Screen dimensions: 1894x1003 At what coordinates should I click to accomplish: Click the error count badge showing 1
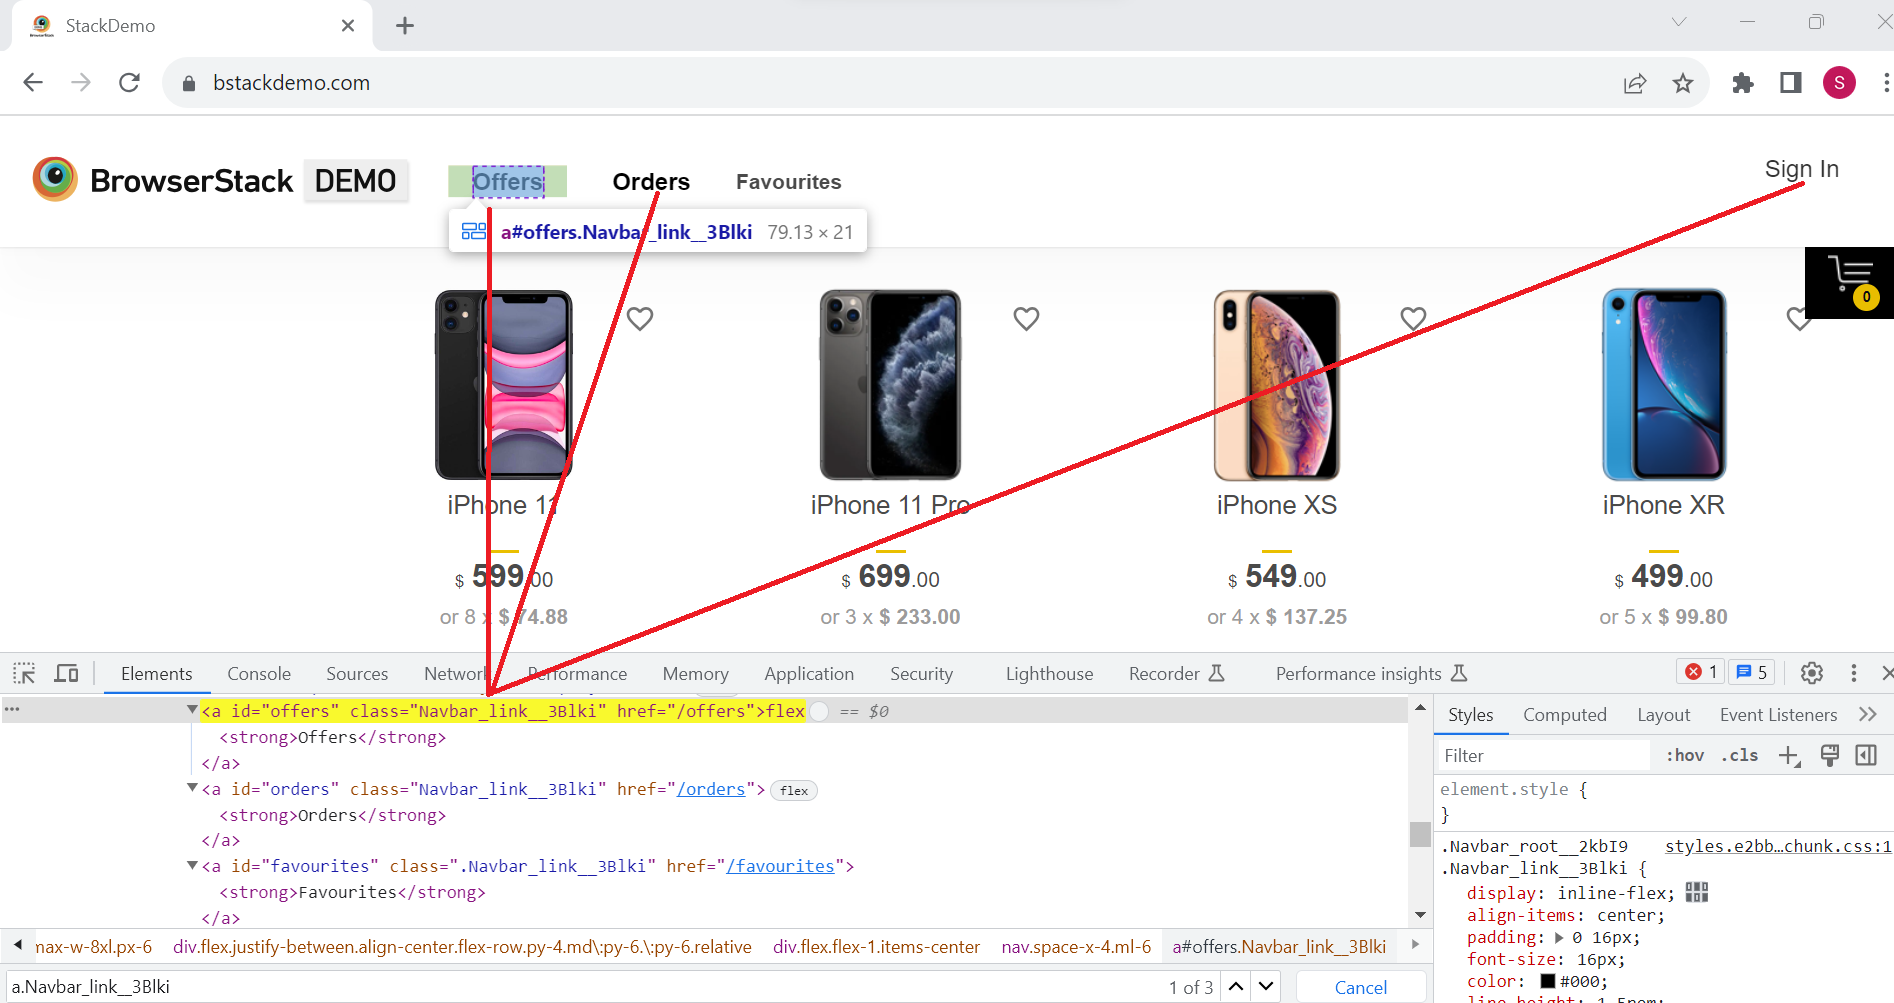[1701, 672]
